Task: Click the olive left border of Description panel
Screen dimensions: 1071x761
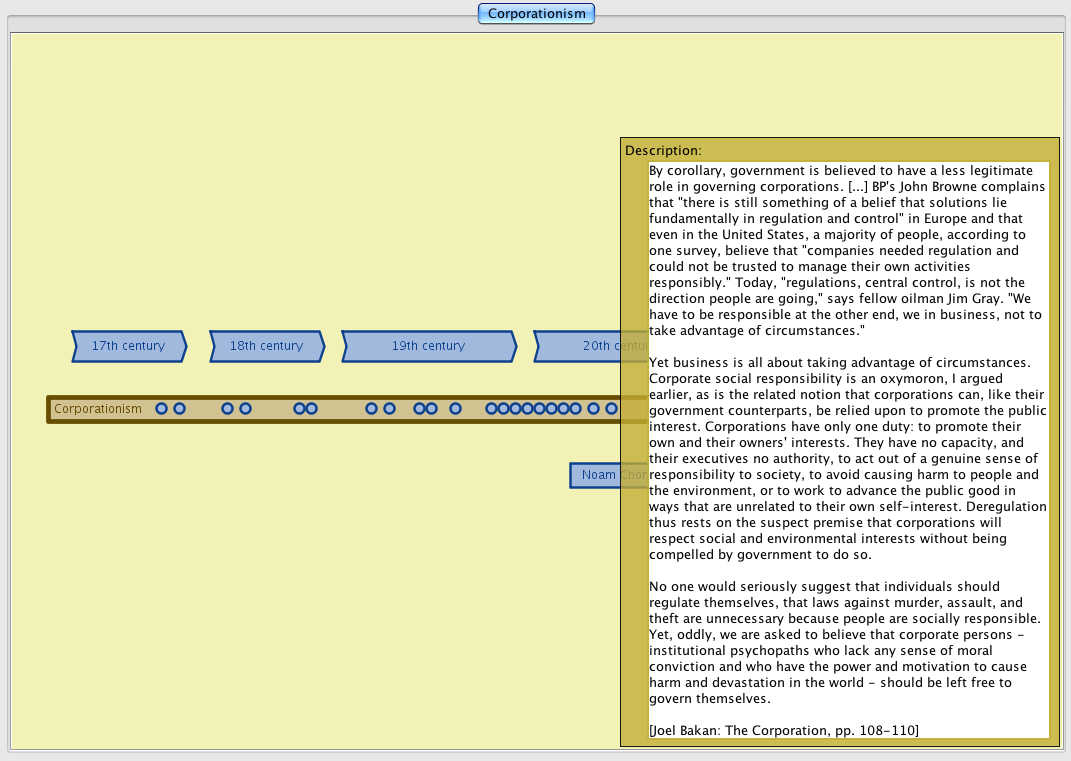Action: click(x=634, y=450)
